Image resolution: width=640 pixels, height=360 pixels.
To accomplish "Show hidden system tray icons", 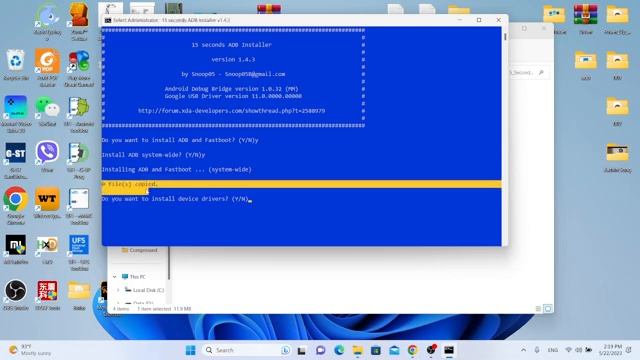I will tap(523, 350).
